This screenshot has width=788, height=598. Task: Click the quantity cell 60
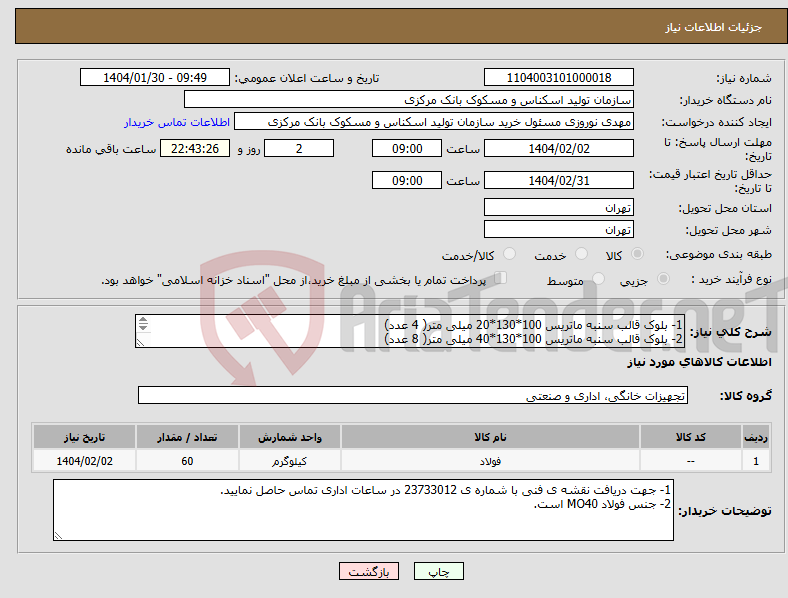click(x=187, y=461)
